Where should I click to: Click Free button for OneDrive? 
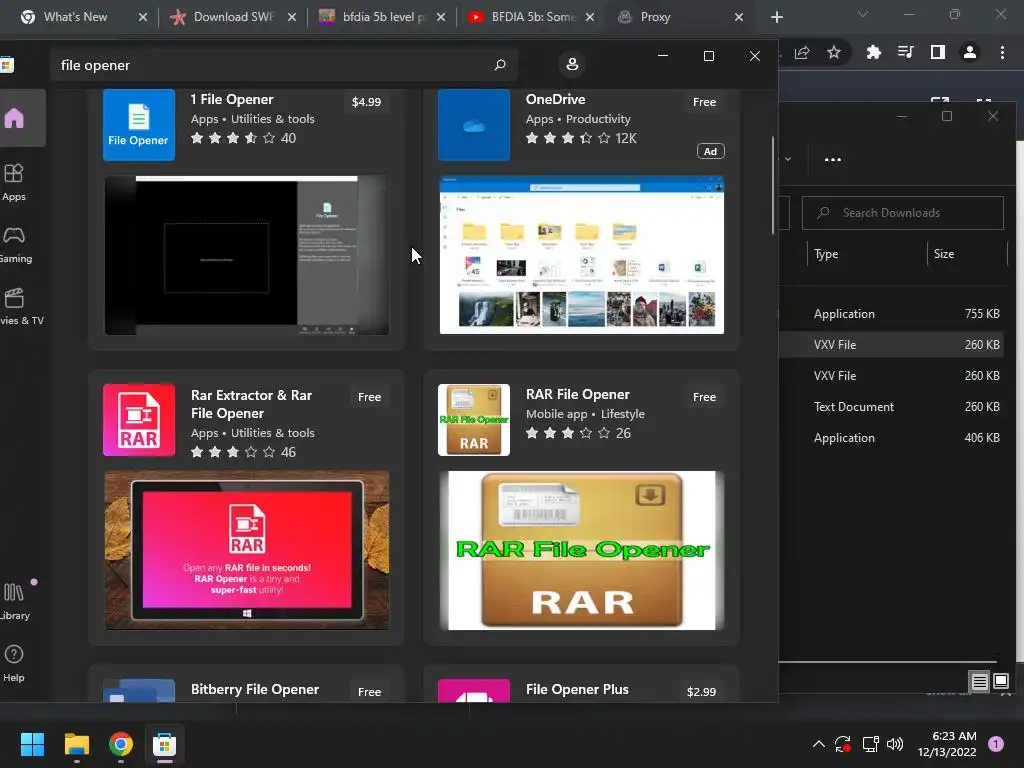tap(704, 102)
